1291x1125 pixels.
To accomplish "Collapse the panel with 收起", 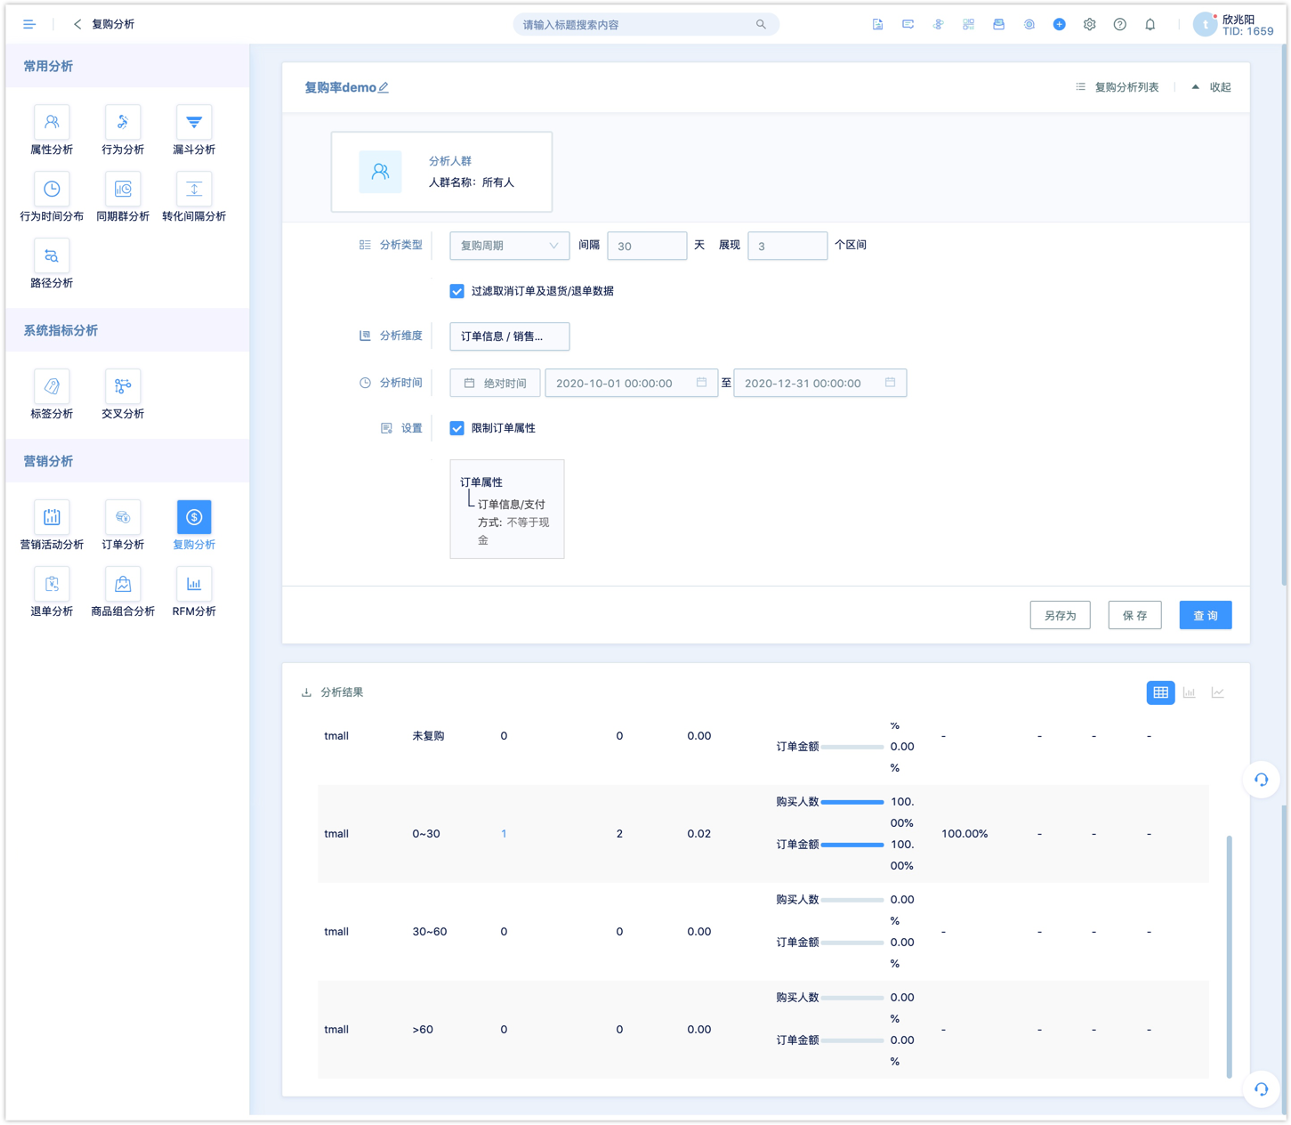I will tap(1211, 87).
